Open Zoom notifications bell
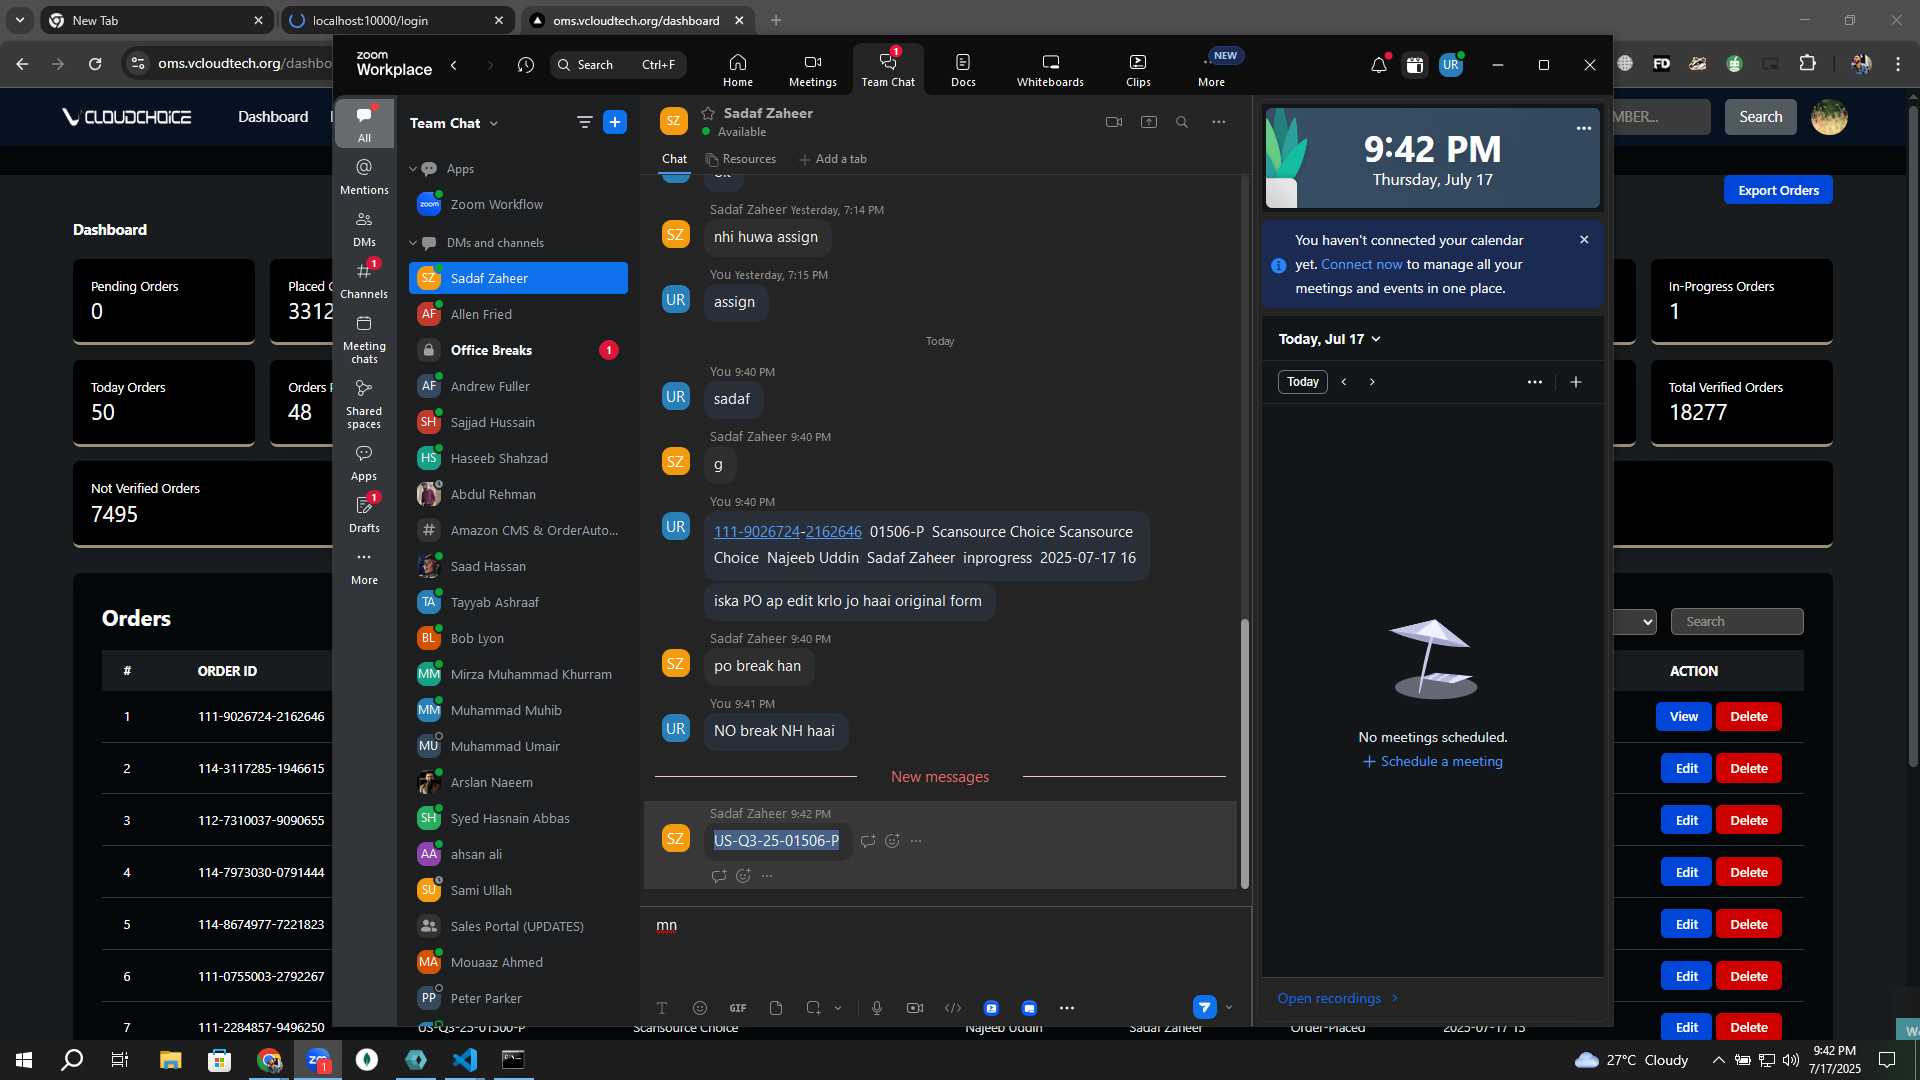The width and height of the screenshot is (1920, 1080). coord(1379,65)
